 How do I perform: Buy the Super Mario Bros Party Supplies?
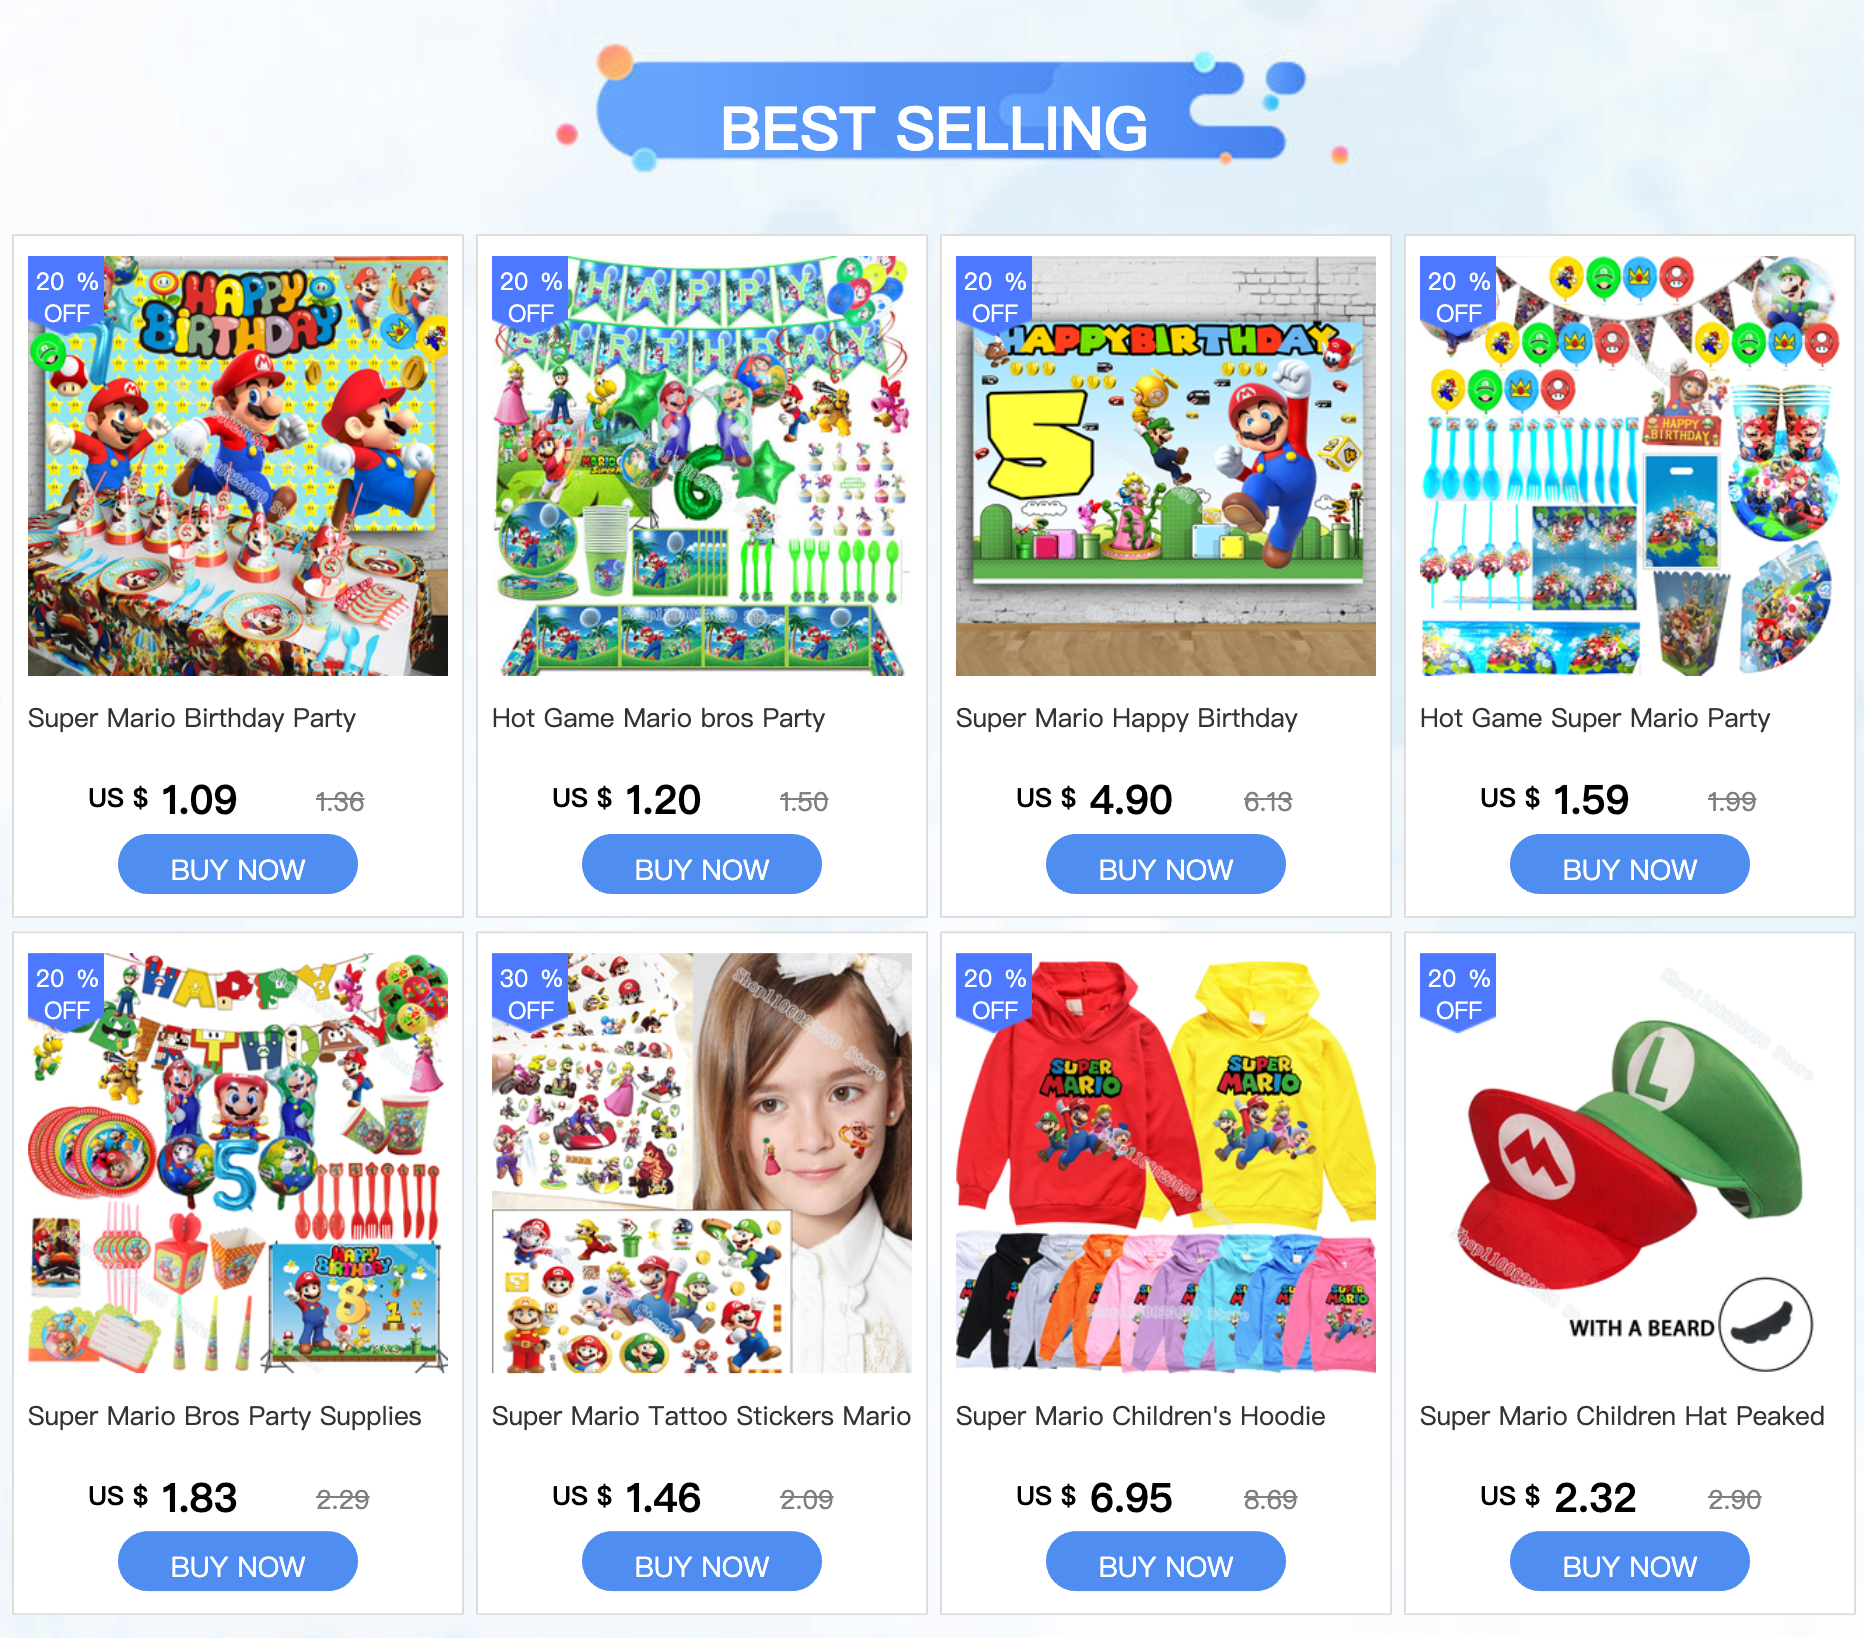click(238, 1562)
